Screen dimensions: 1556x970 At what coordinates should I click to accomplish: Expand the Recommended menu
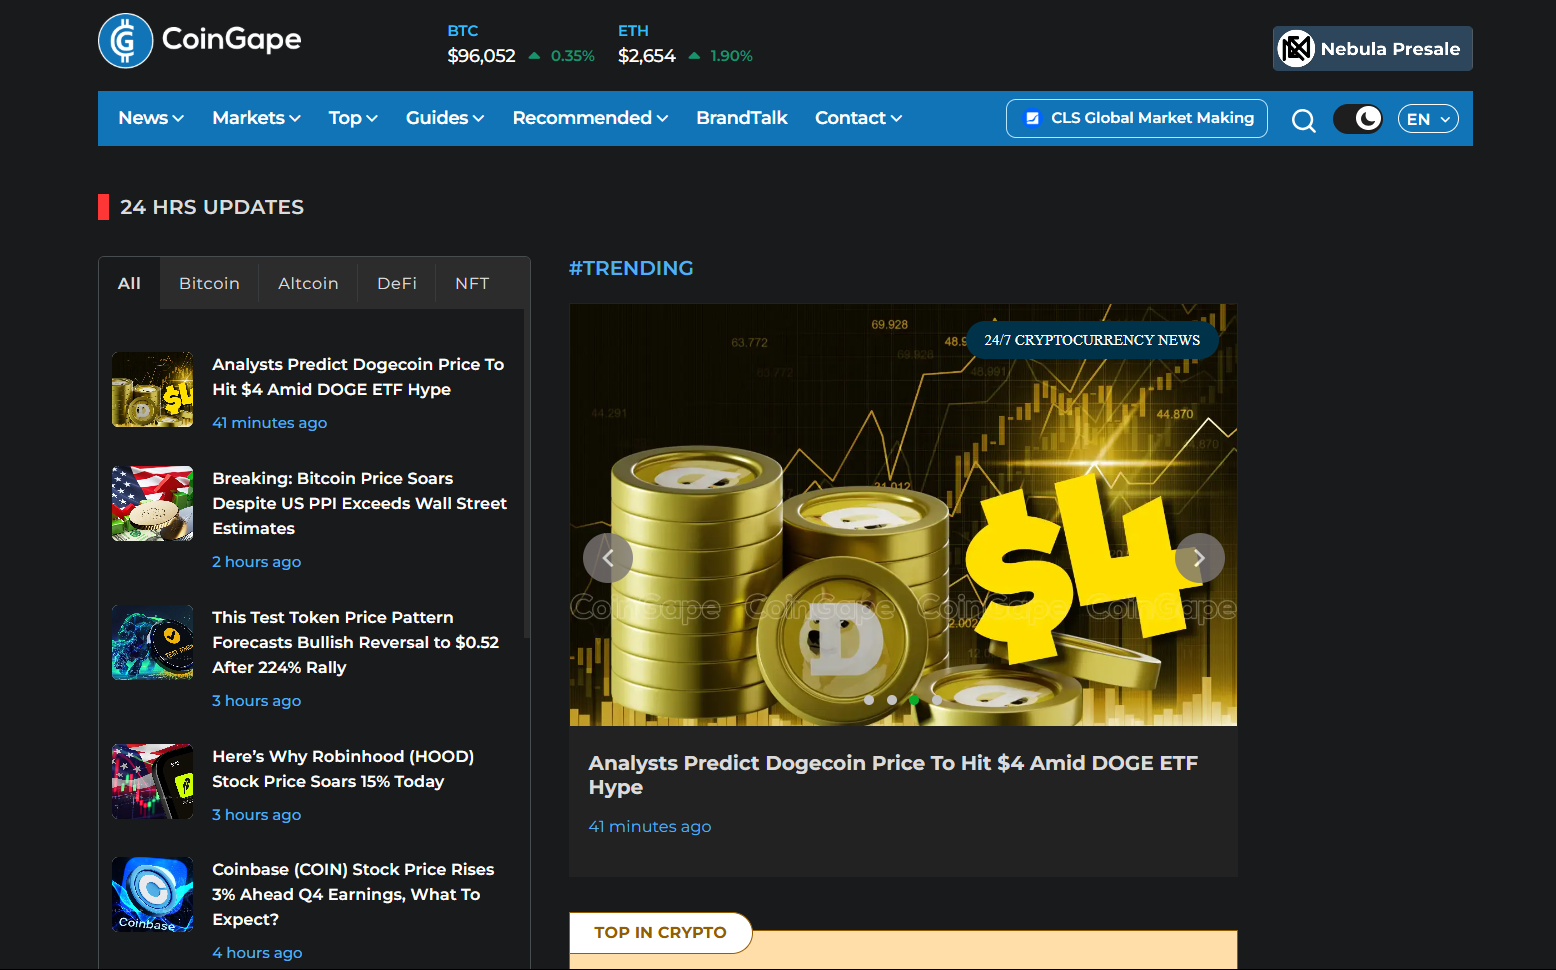590,118
